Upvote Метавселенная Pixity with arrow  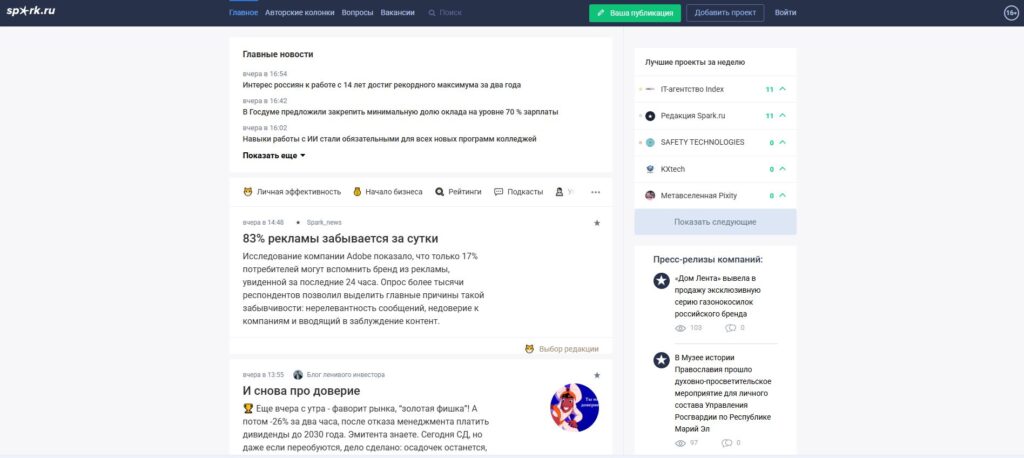[783, 195]
